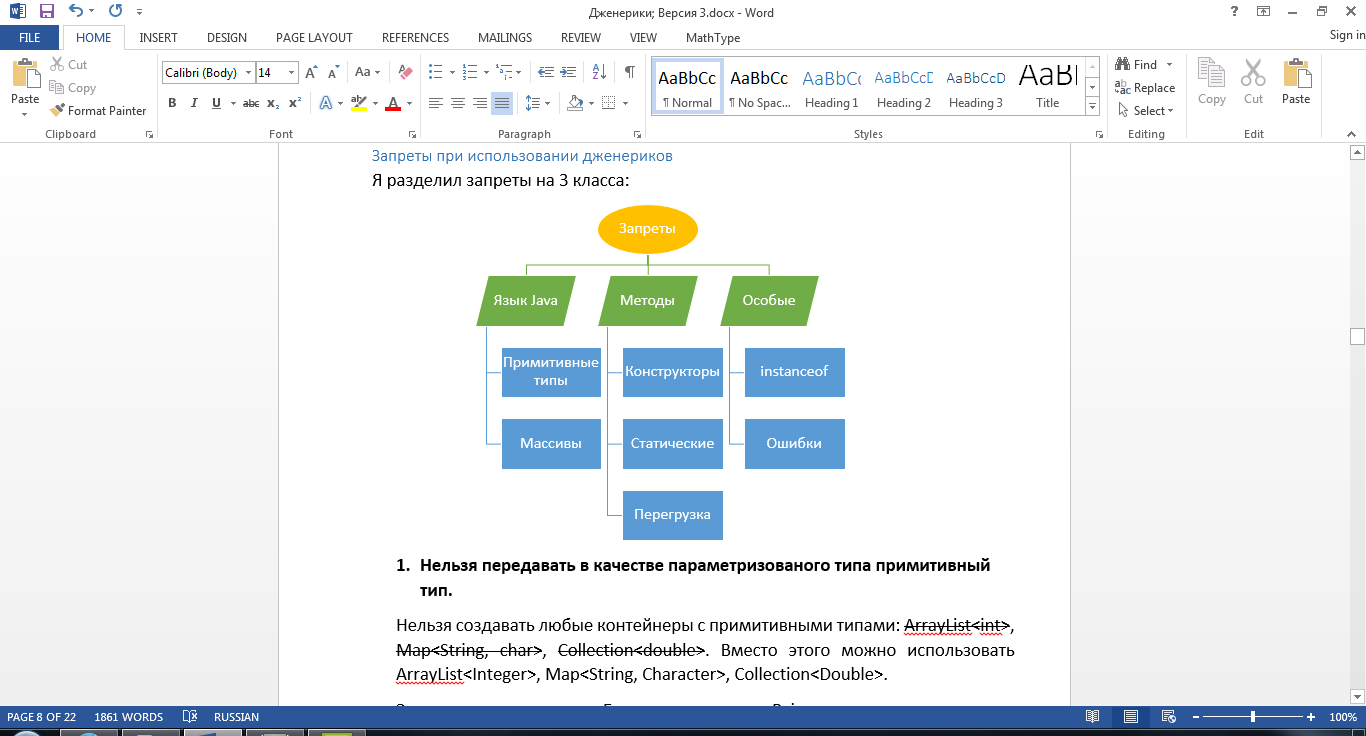The width and height of the screenshot is (1366, 736).
Task: Click the zoom slider handle
Action: click(1253, 717)
